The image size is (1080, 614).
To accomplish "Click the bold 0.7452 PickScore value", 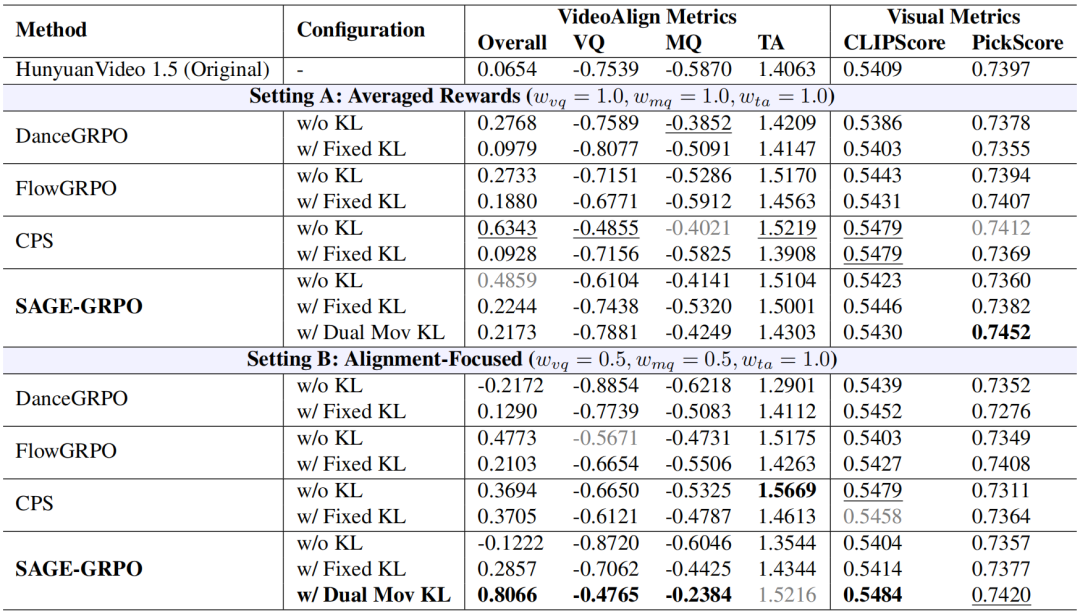I will pyautogui.click(x=1001, y=332).
